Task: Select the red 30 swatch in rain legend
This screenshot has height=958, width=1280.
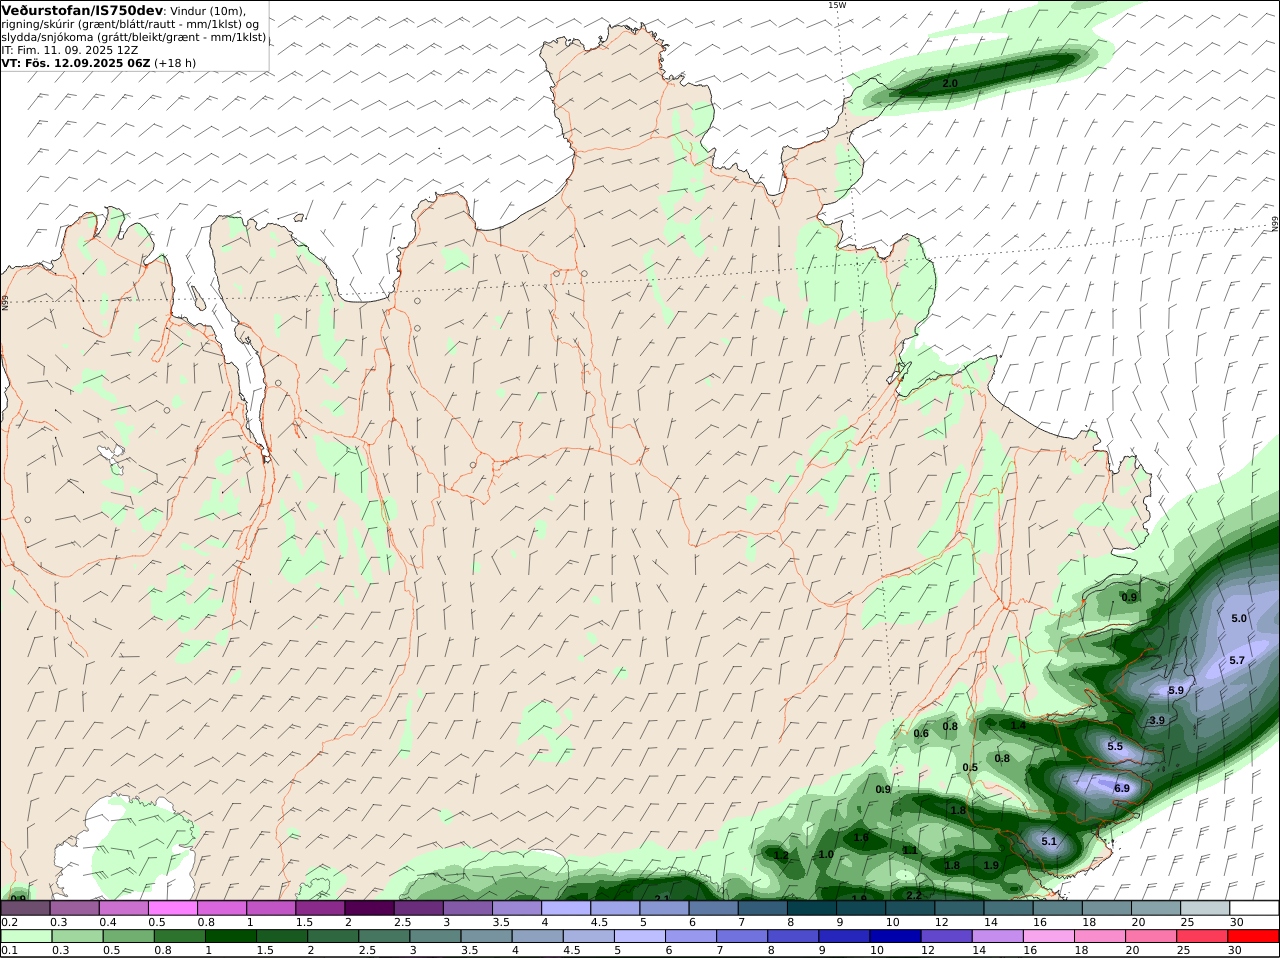Action: 1254,937
